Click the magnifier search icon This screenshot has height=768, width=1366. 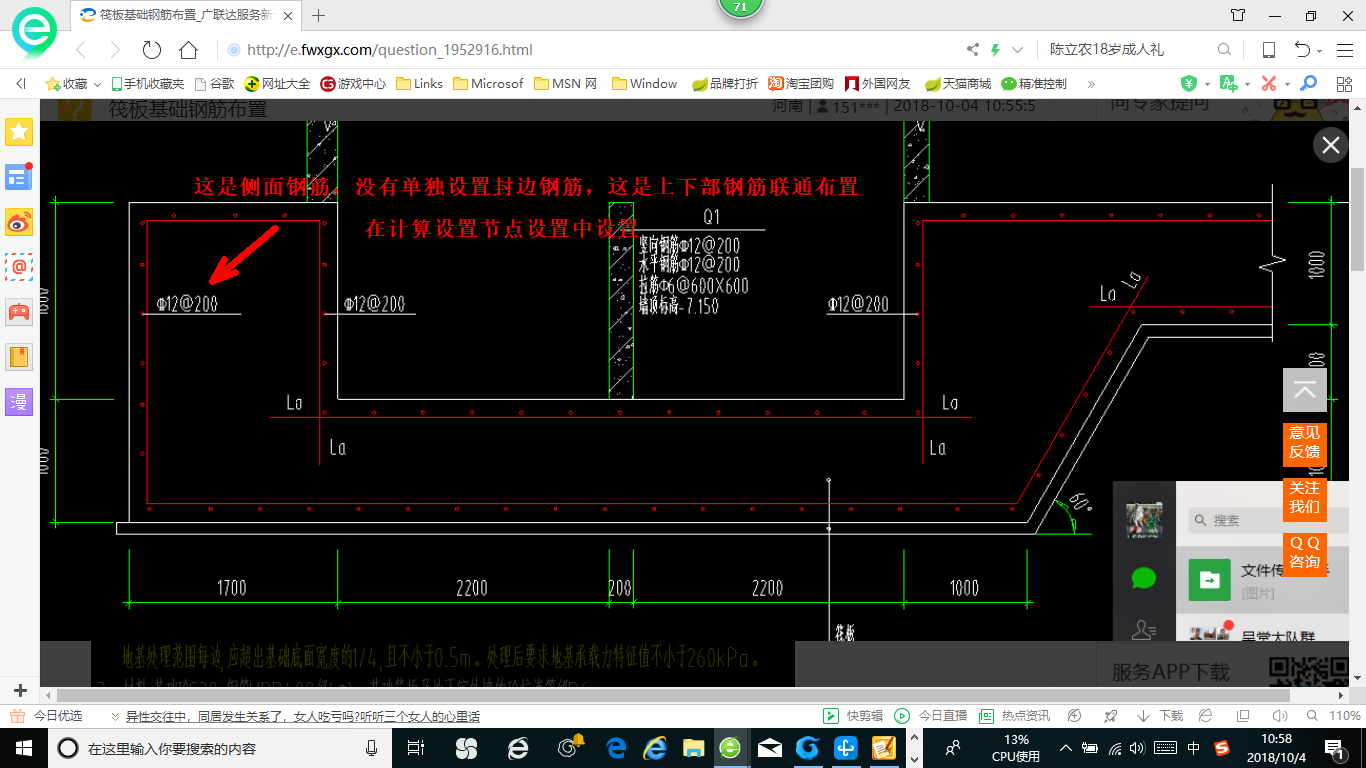1224,50
